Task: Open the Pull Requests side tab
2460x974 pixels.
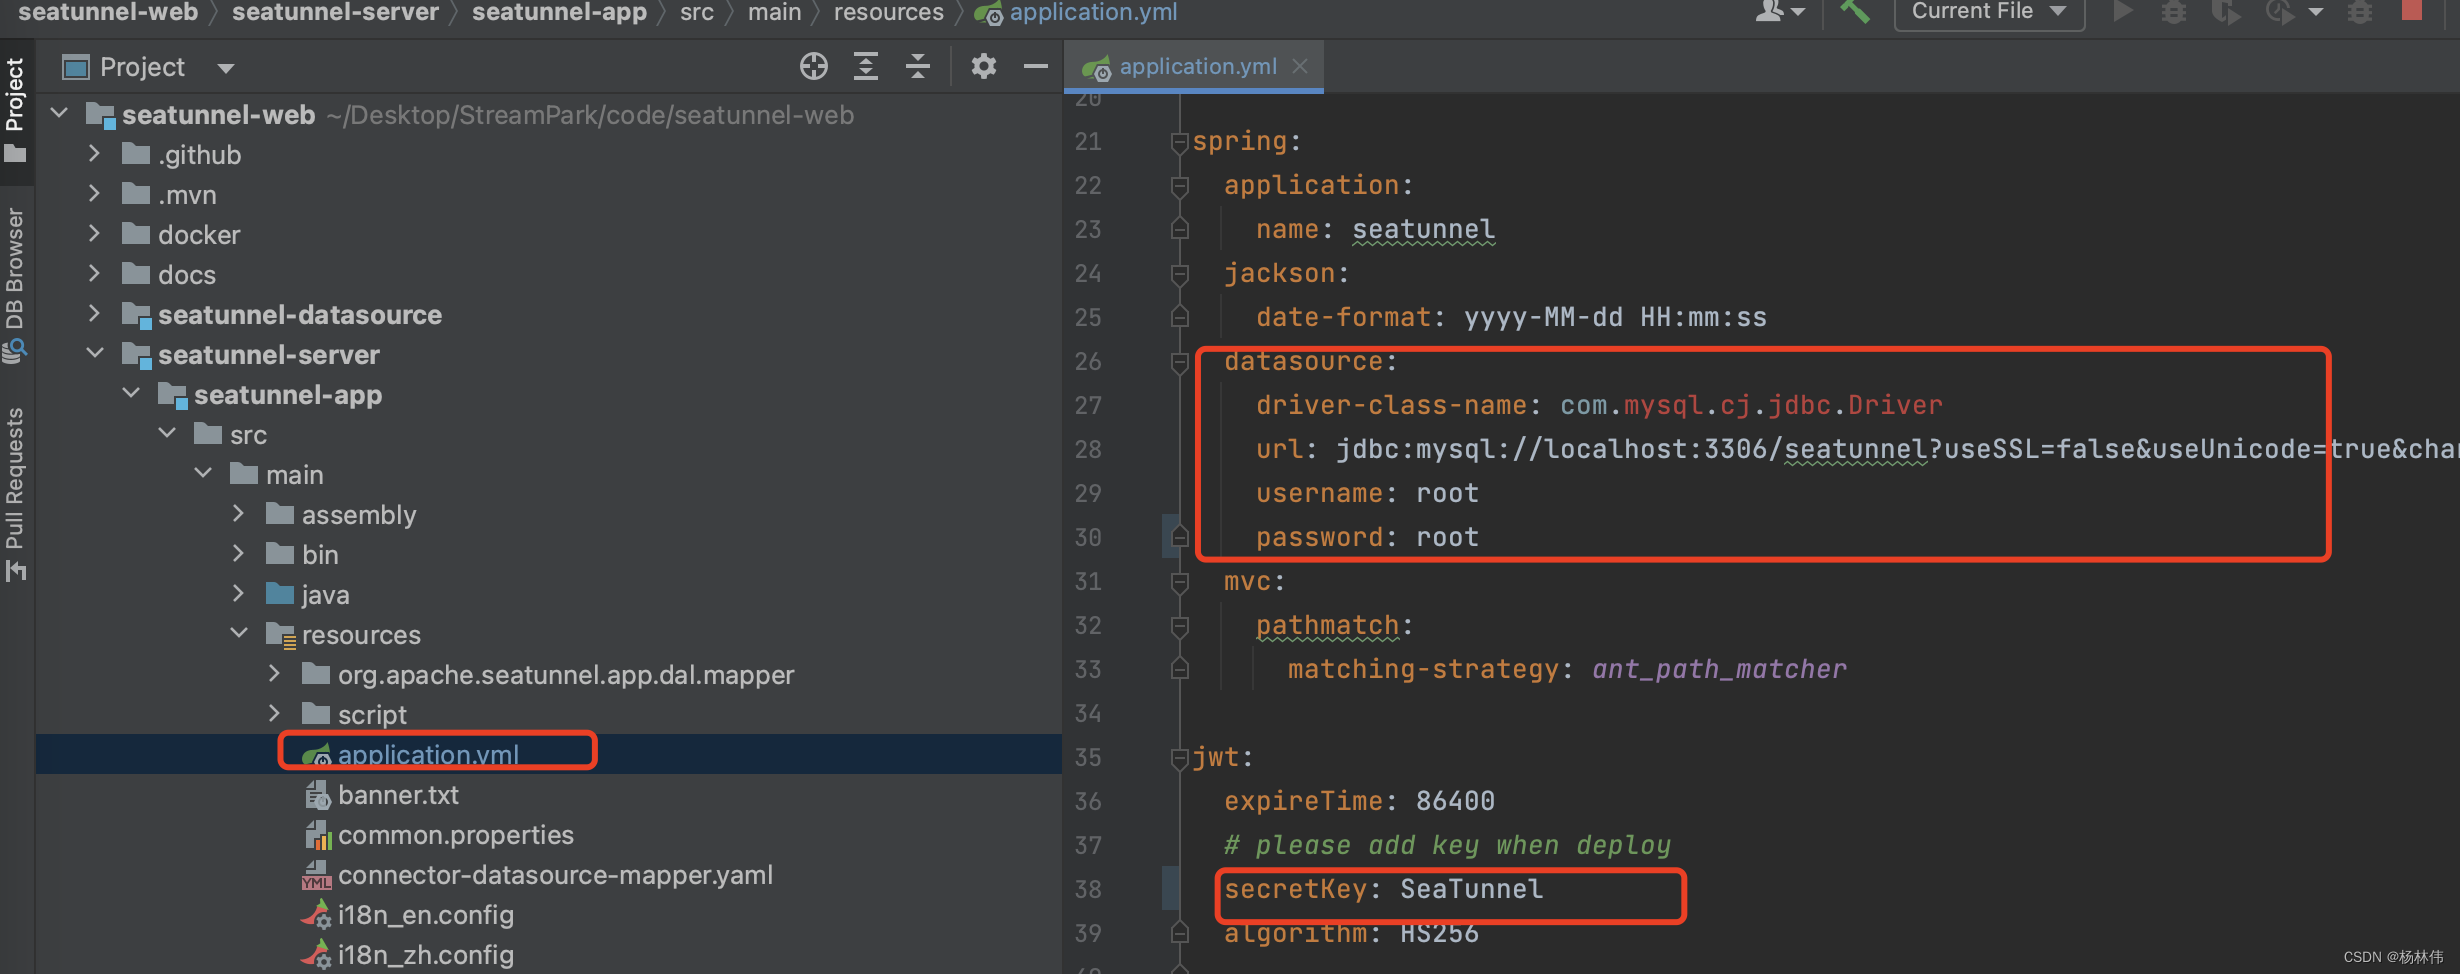Action: point(15,493)
